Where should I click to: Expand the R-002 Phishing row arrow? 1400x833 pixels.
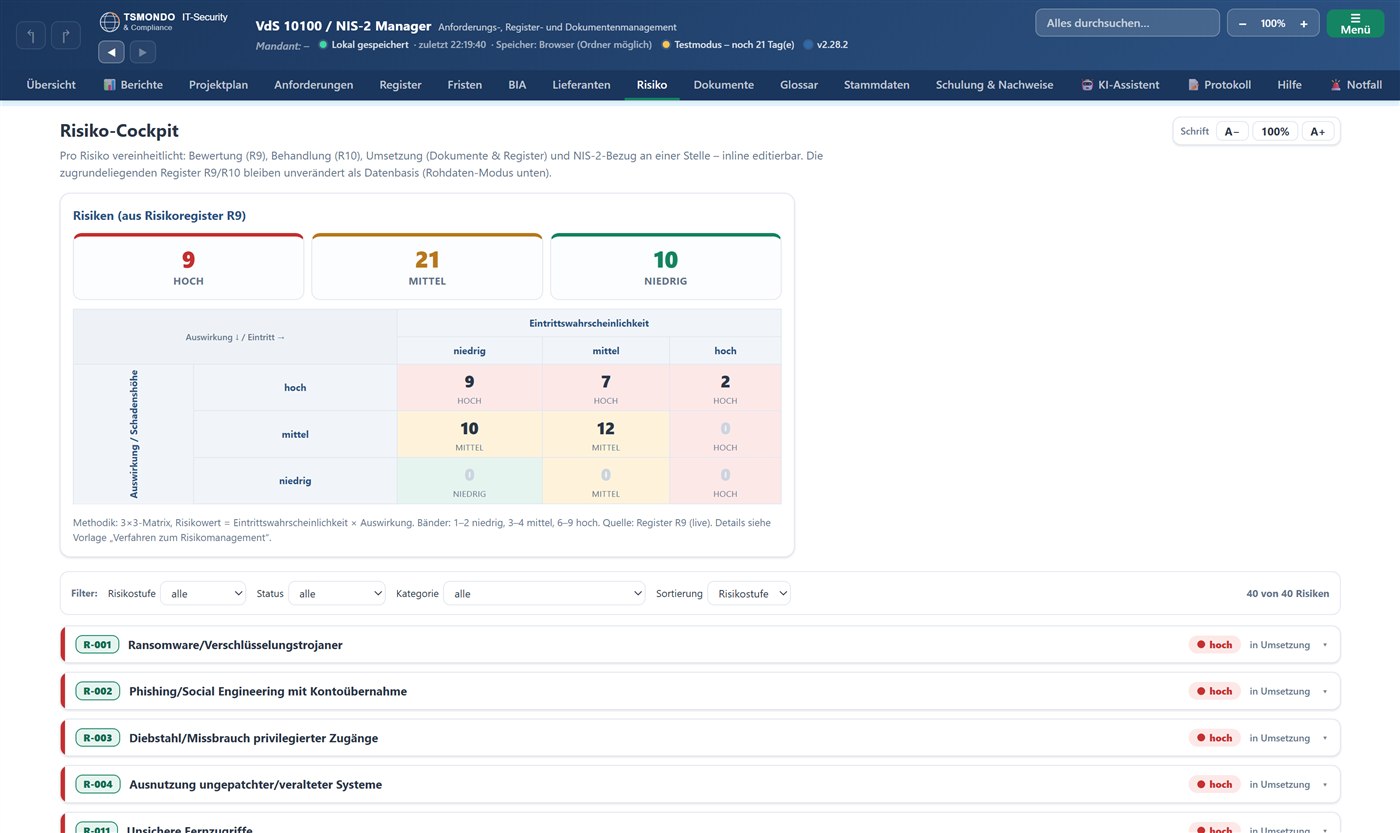(x=1325, y=691)
